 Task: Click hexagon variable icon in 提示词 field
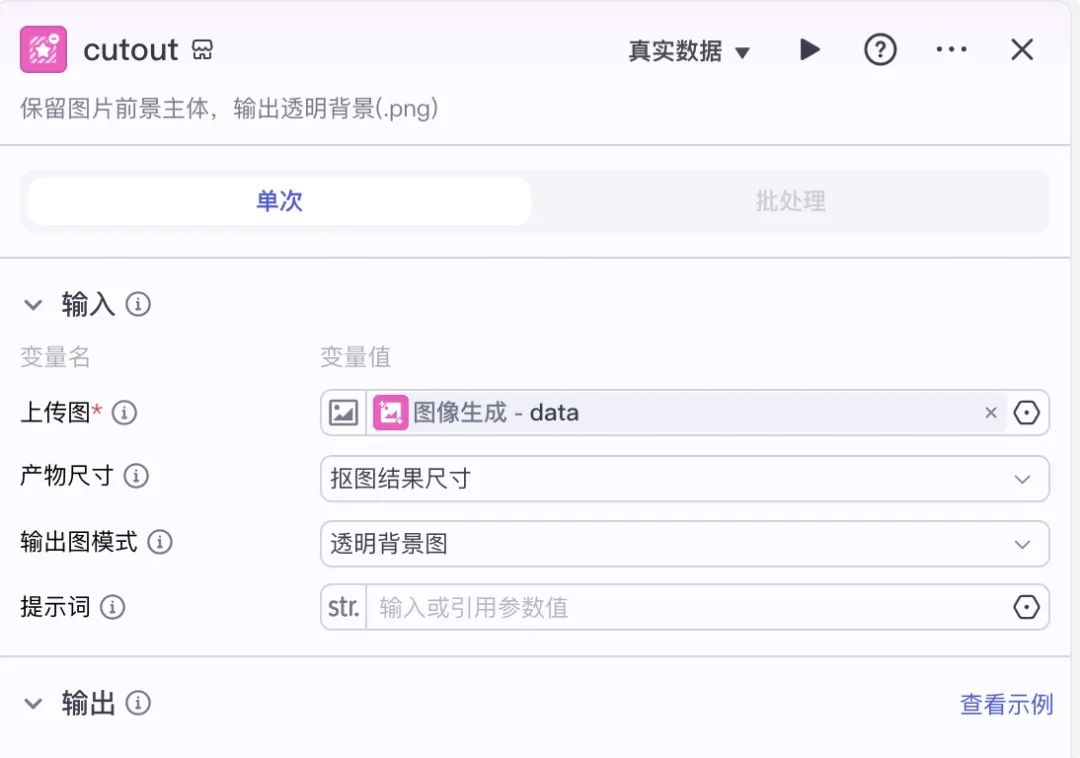(1026, 607)
